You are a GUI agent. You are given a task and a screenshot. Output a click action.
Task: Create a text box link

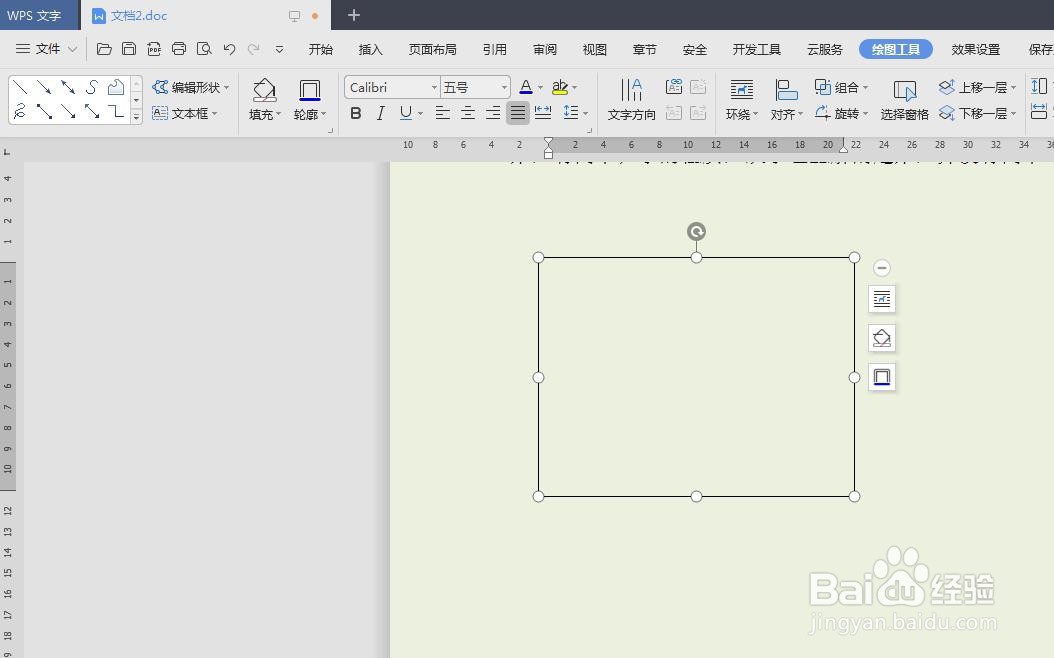coord(674,87)
